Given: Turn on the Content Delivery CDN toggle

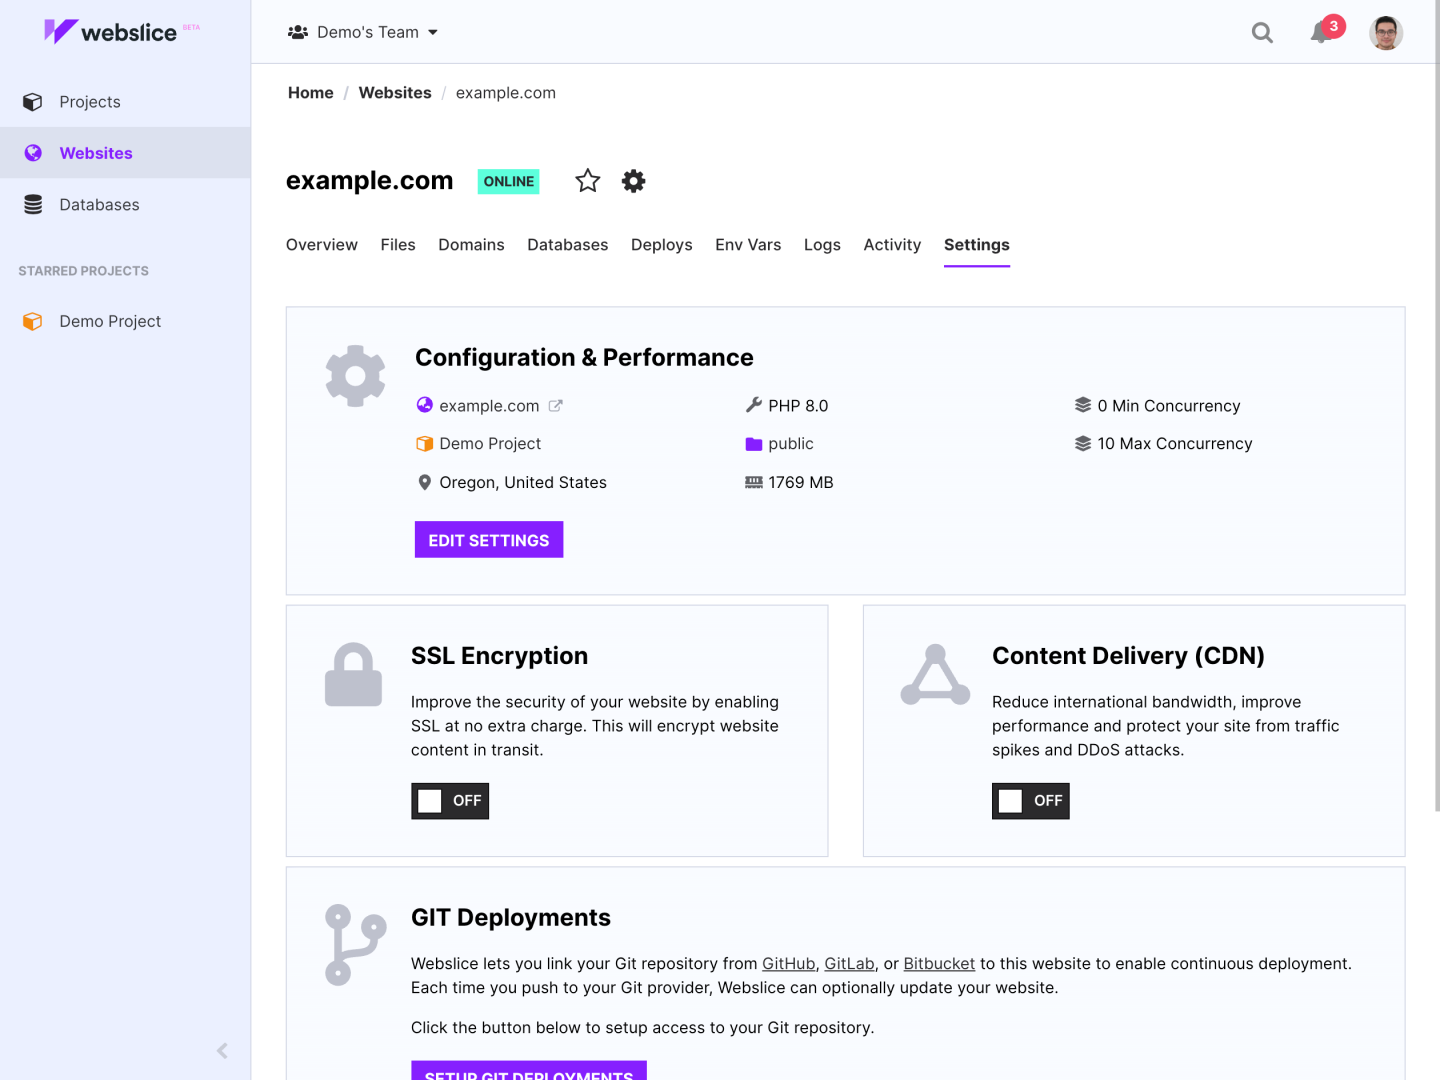Looking at the screenshot, I should coord(1030,801).
